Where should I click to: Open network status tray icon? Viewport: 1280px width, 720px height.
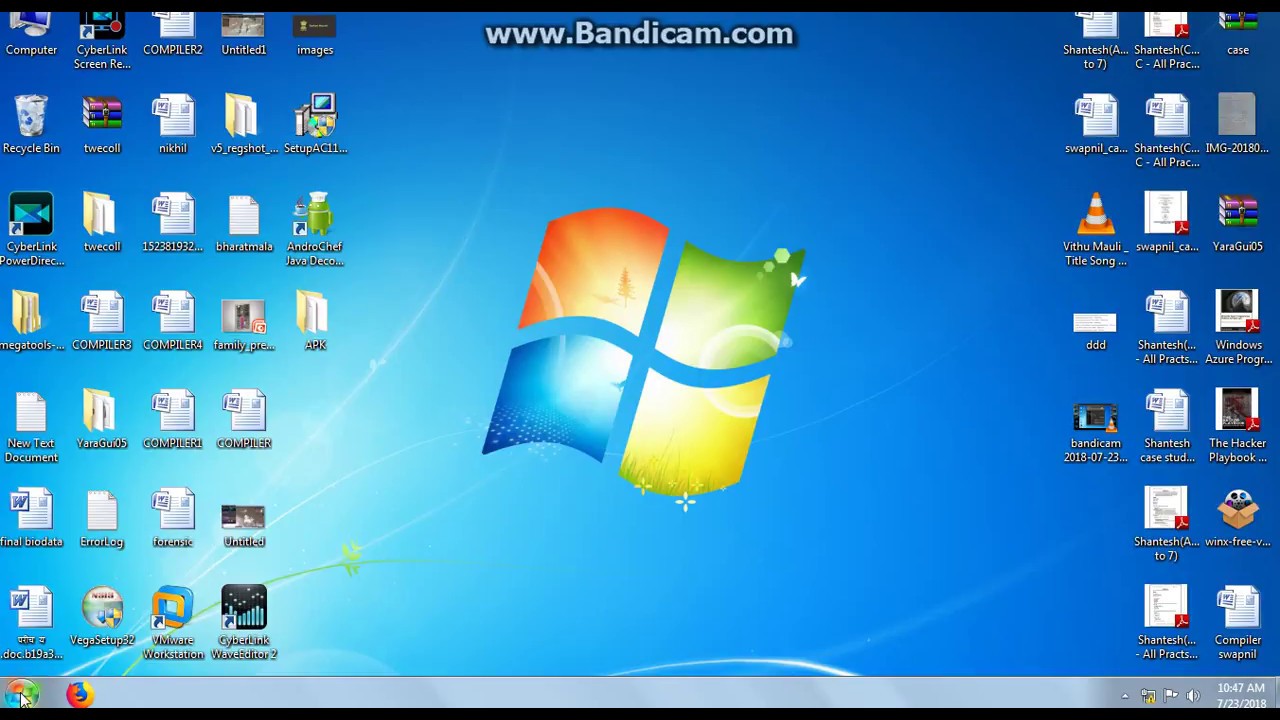[1148, 696]
